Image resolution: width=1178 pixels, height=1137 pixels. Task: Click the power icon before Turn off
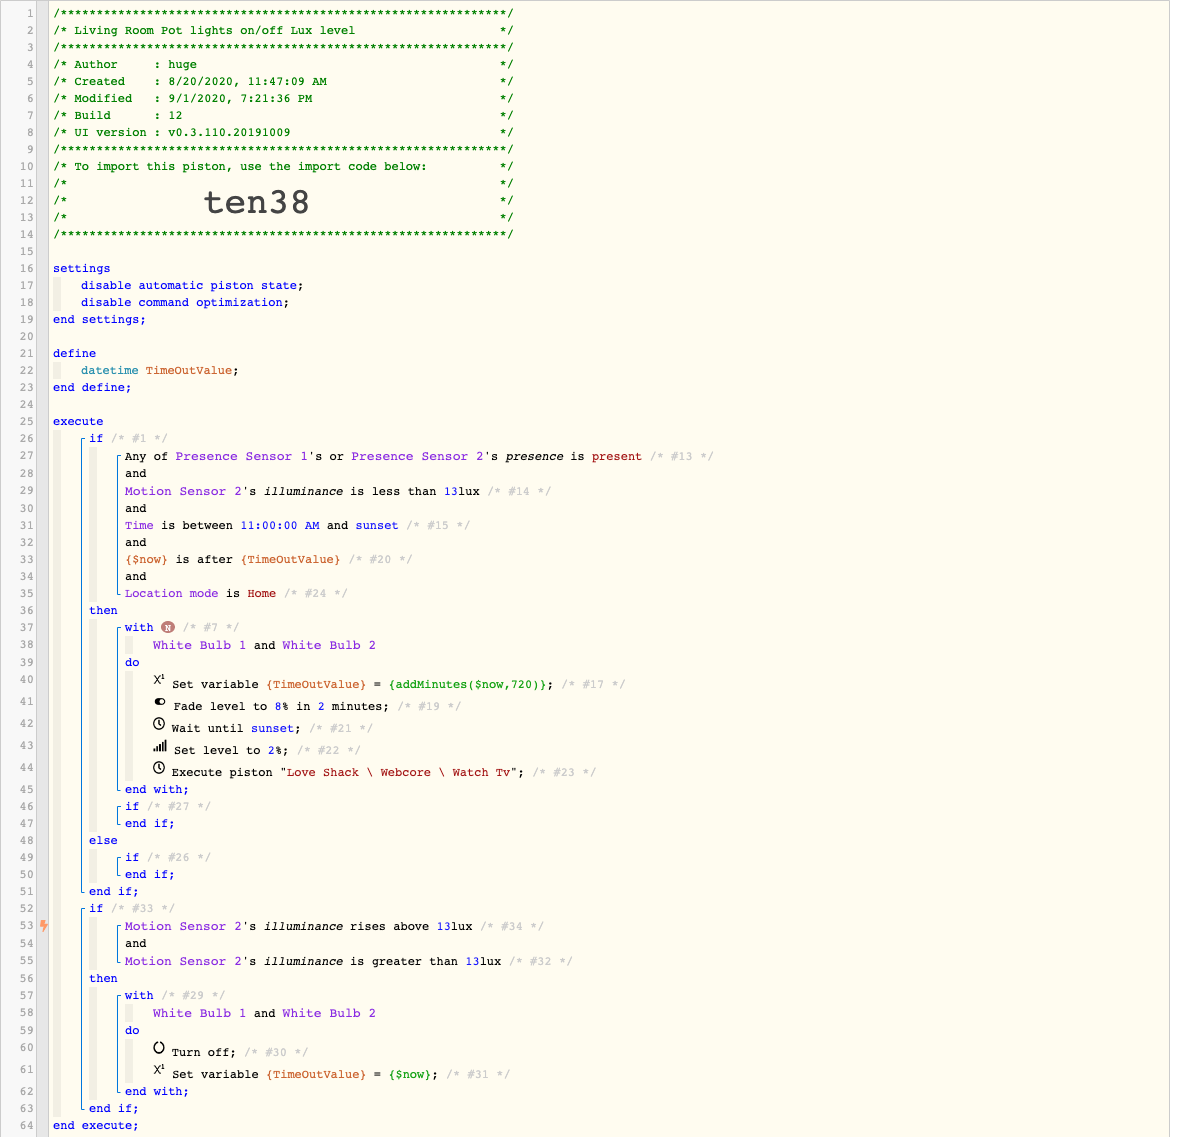(159, 1048)
